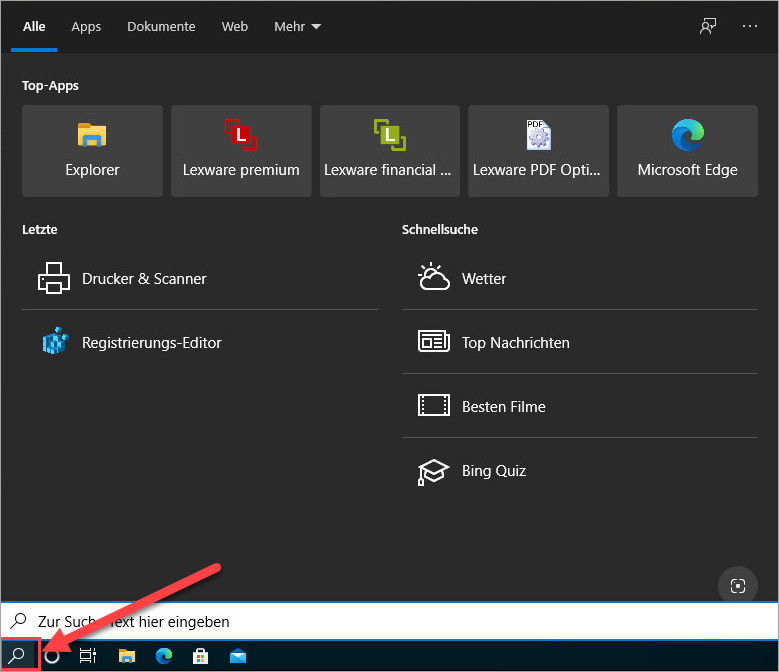The image size is (779, 672).
Task: Open the Mail app from the taskbar
Action: (238, 657)
